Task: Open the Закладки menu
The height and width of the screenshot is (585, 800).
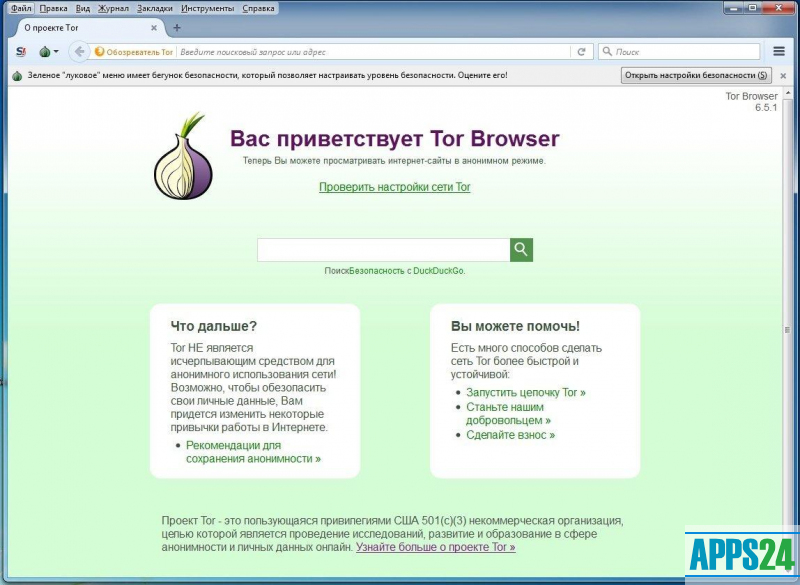Action: pos(155,8)
